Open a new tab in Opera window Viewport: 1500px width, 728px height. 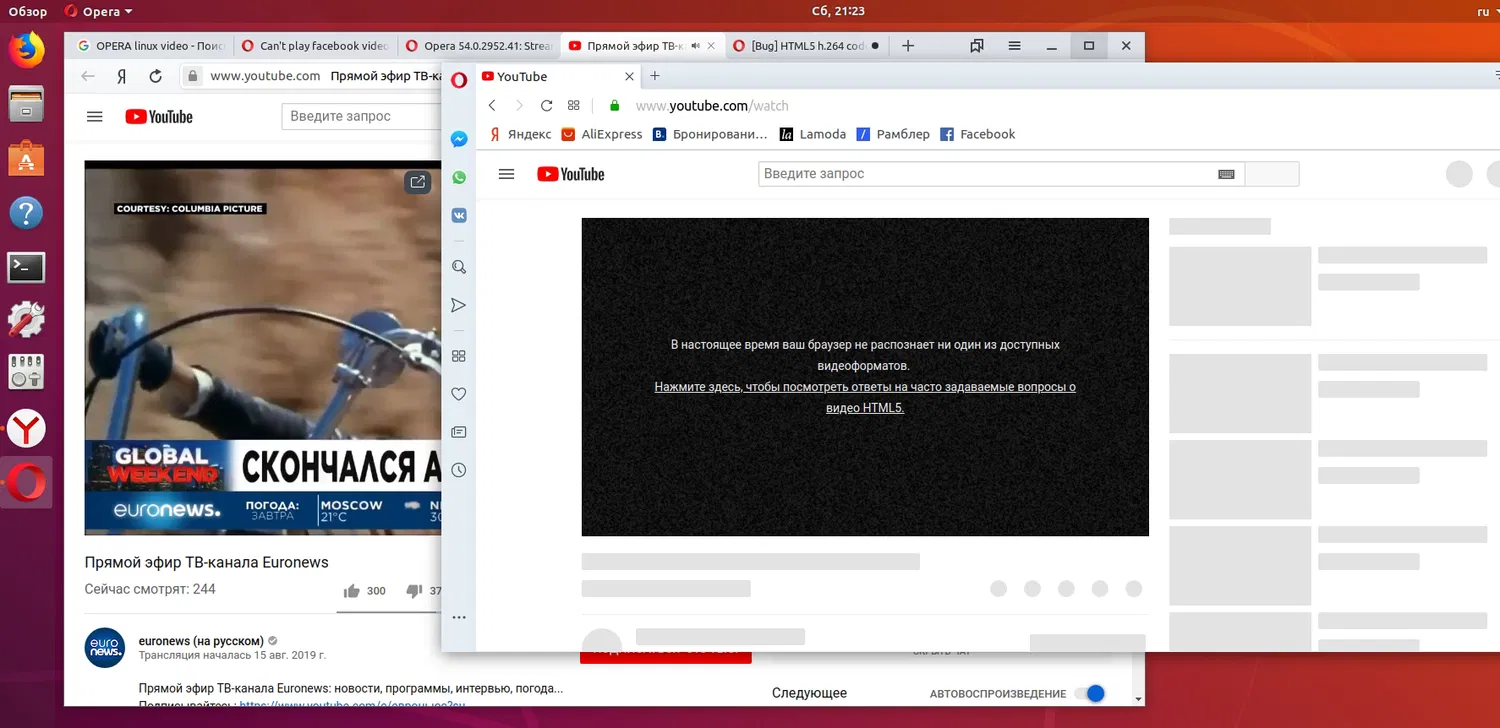[655, 76]
